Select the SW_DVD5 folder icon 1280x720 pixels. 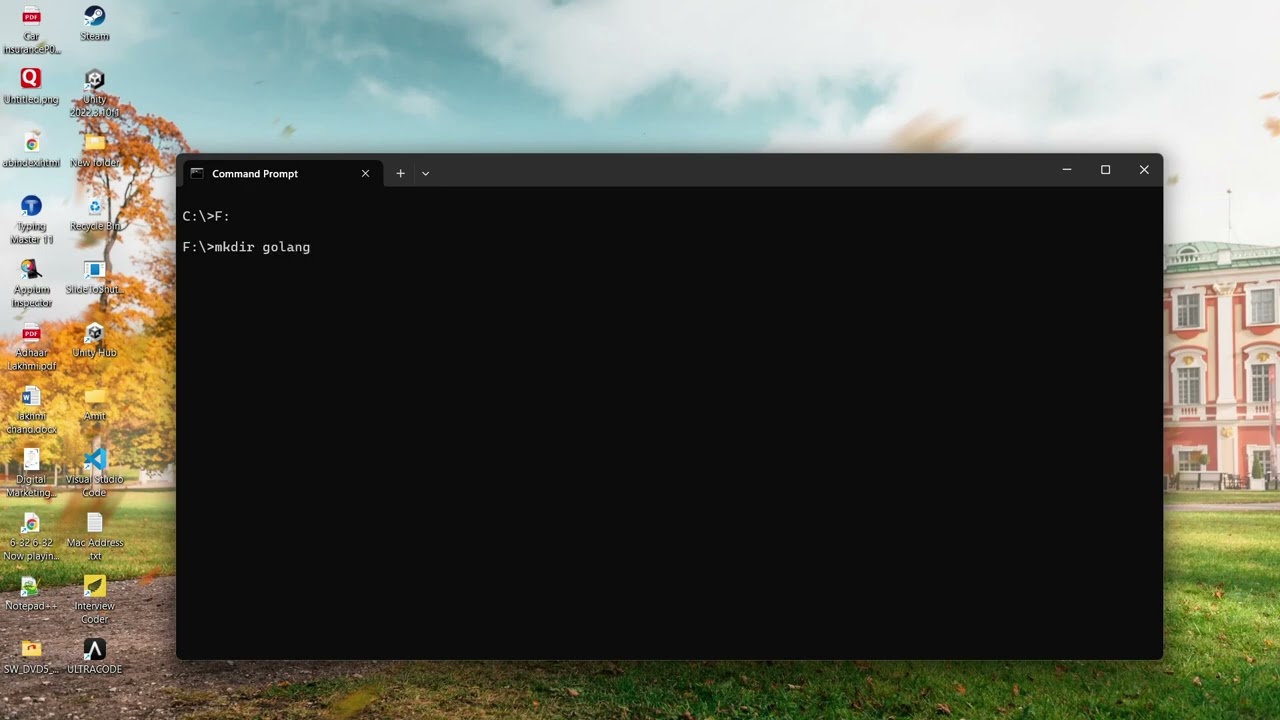[31, 649]
